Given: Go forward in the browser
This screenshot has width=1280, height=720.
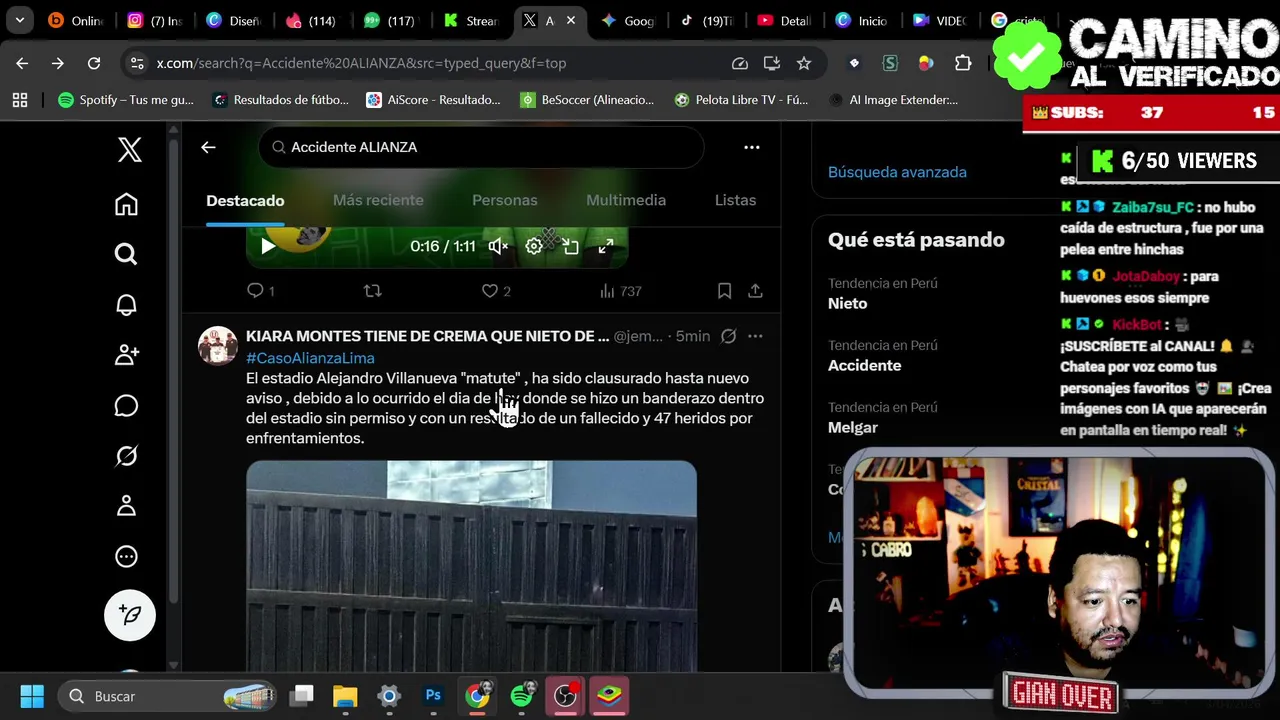Looking at the screenshot, I should [x=58, y=63].
